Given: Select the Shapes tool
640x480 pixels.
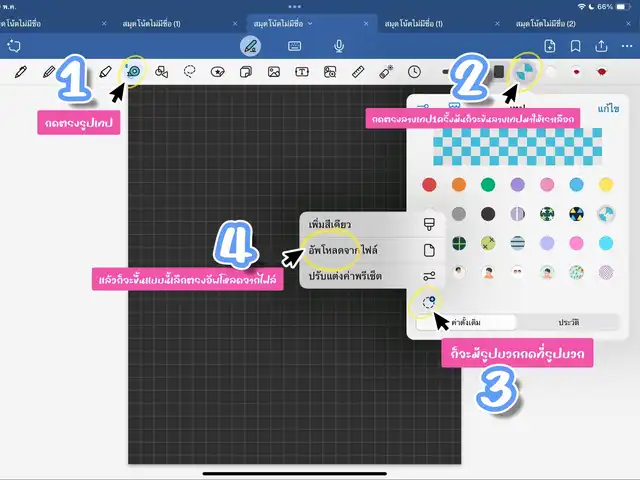Looking at the screenshot, I should [161, 72].
